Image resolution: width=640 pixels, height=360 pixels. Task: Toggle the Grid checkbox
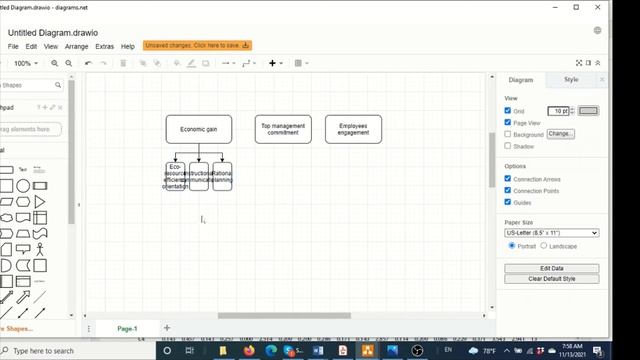point(507,111)
